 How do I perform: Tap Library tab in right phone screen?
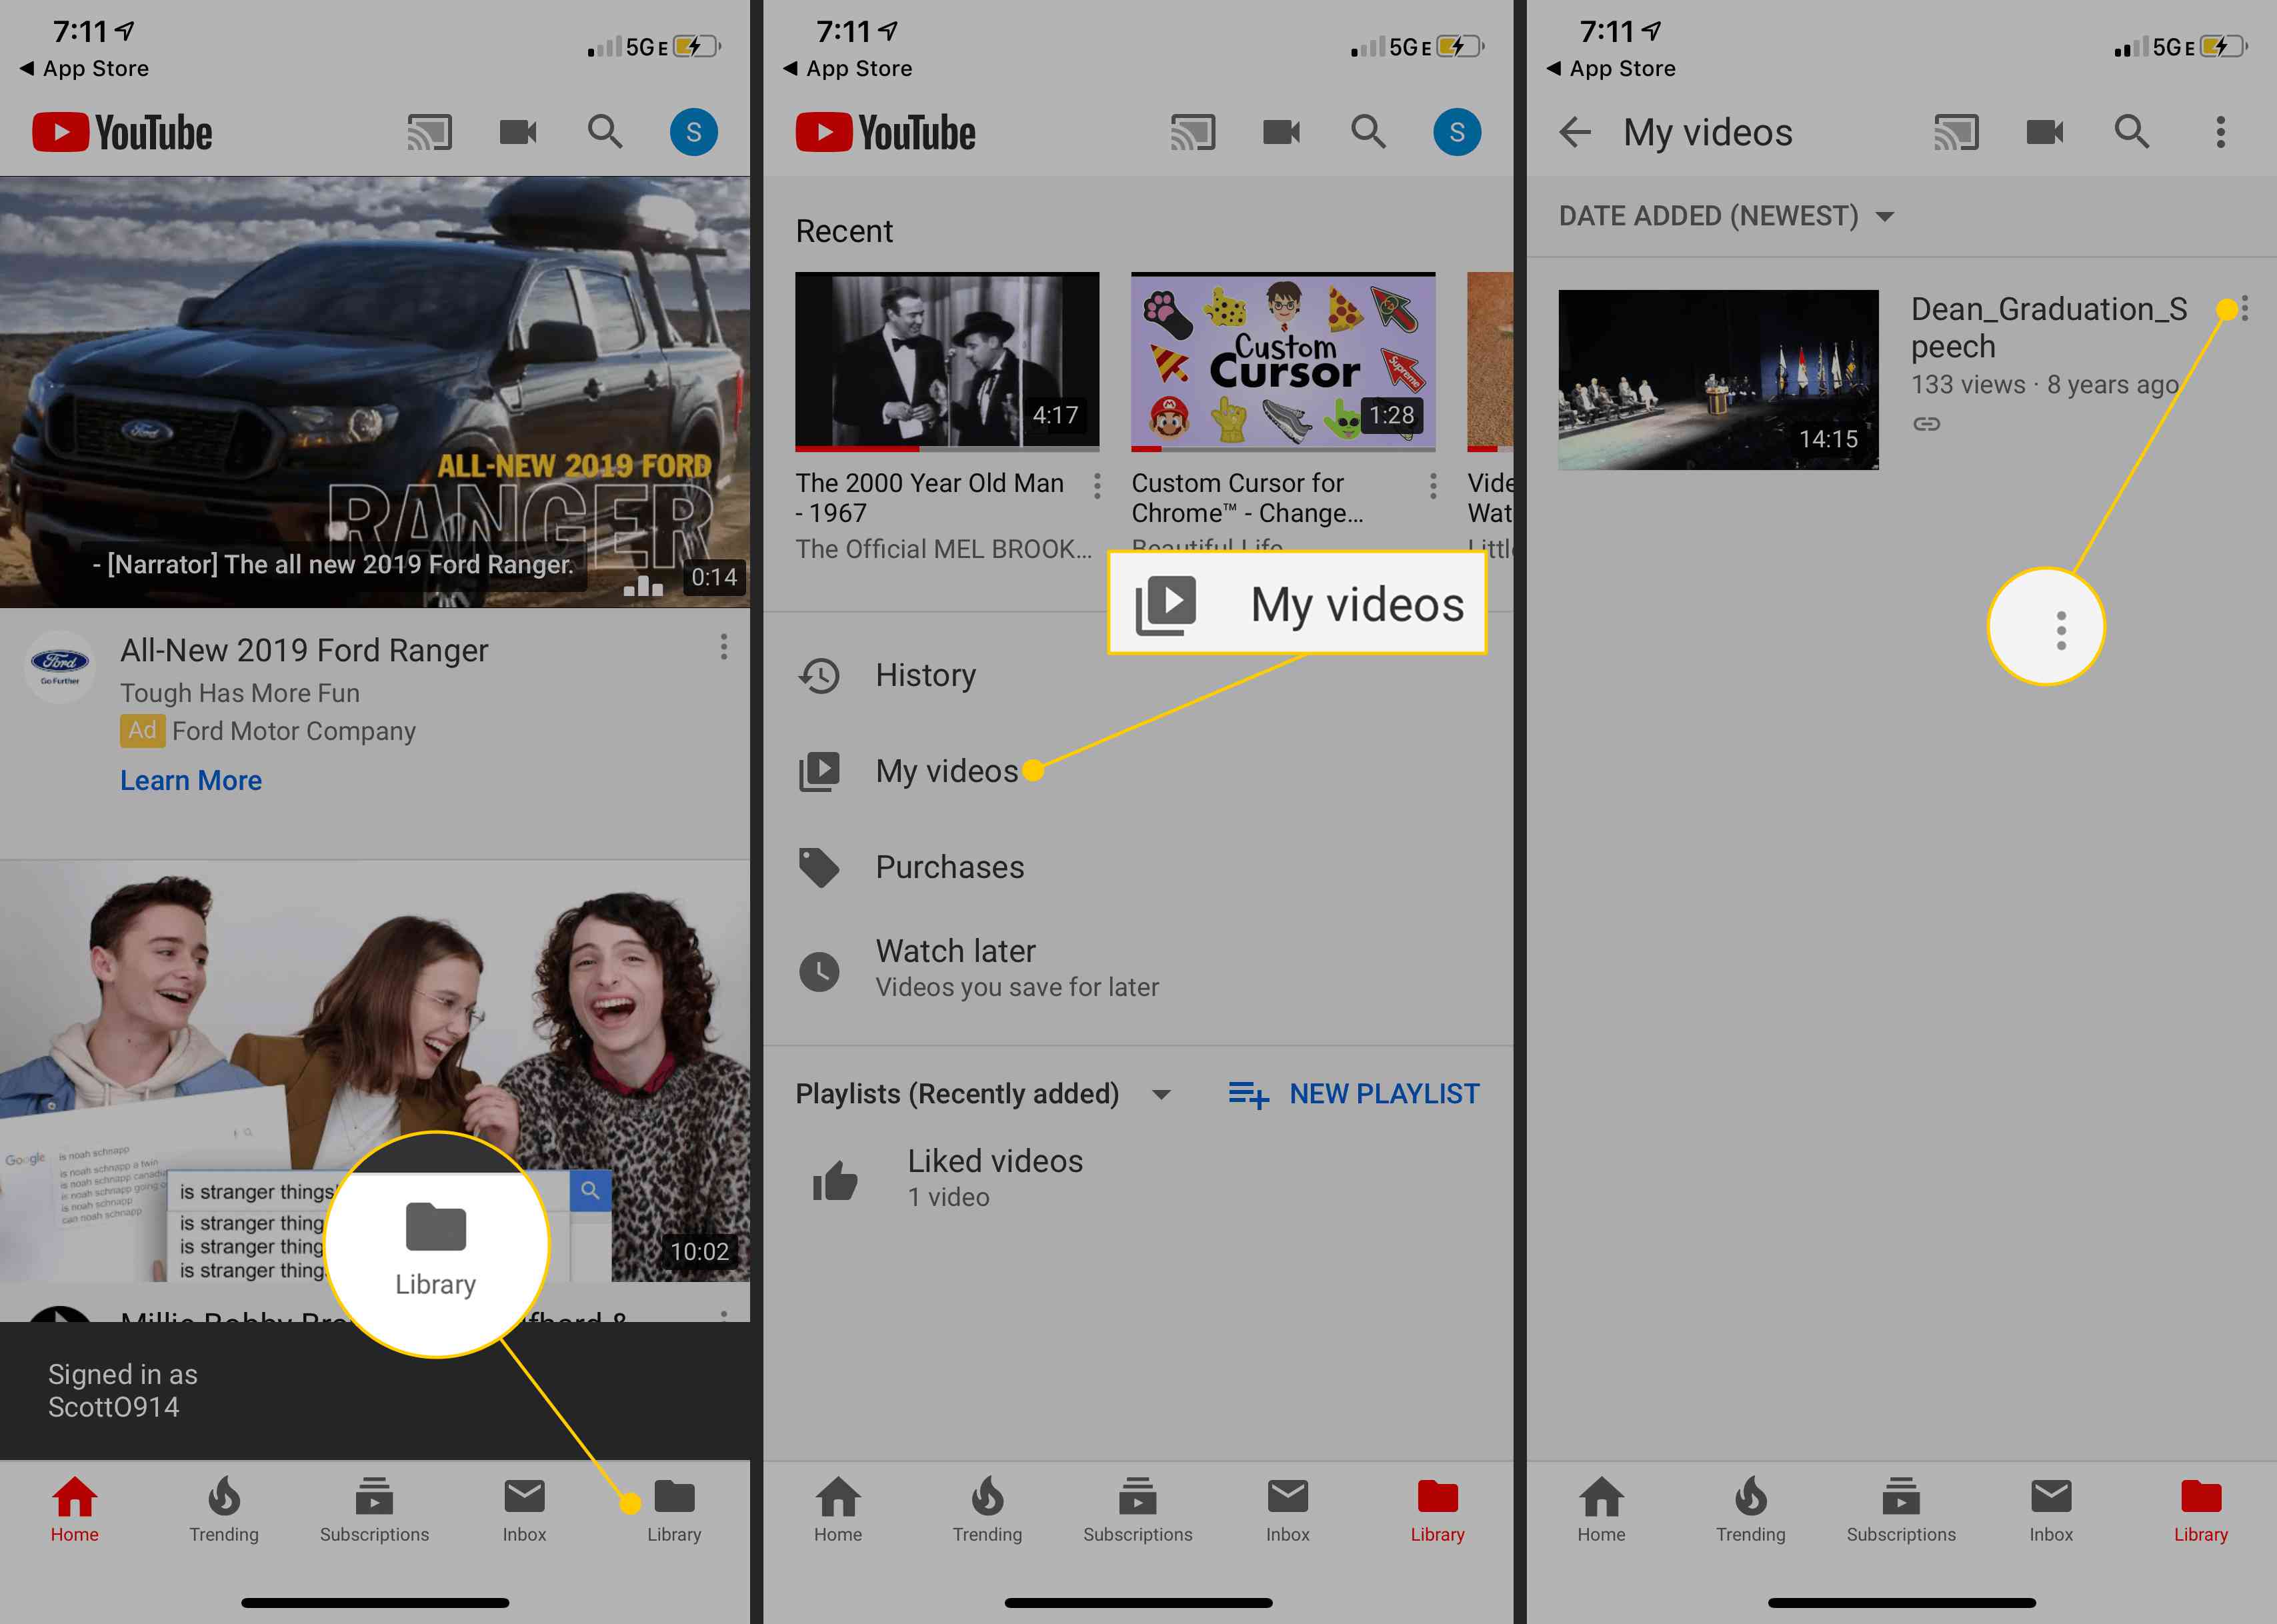[x=2201, y=1510]
